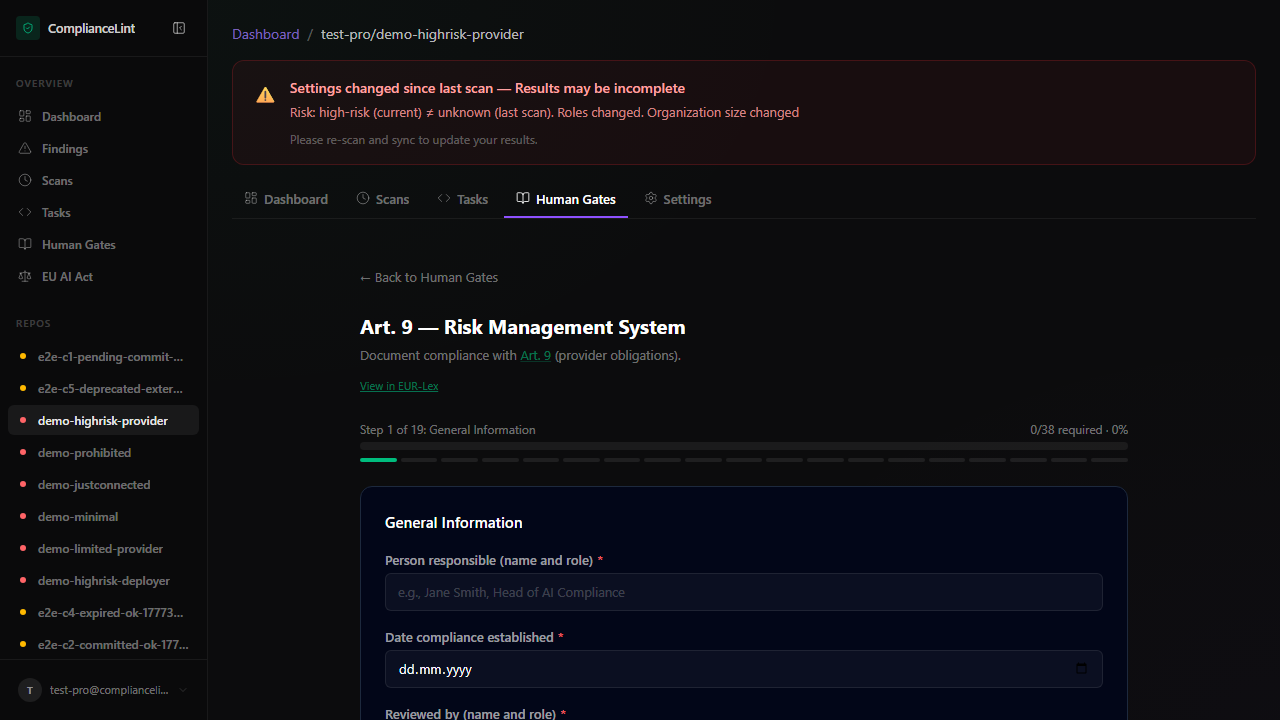Switch to the Settings tab
The height and width of the screenshot is (720, 1280).
[678, 199]
